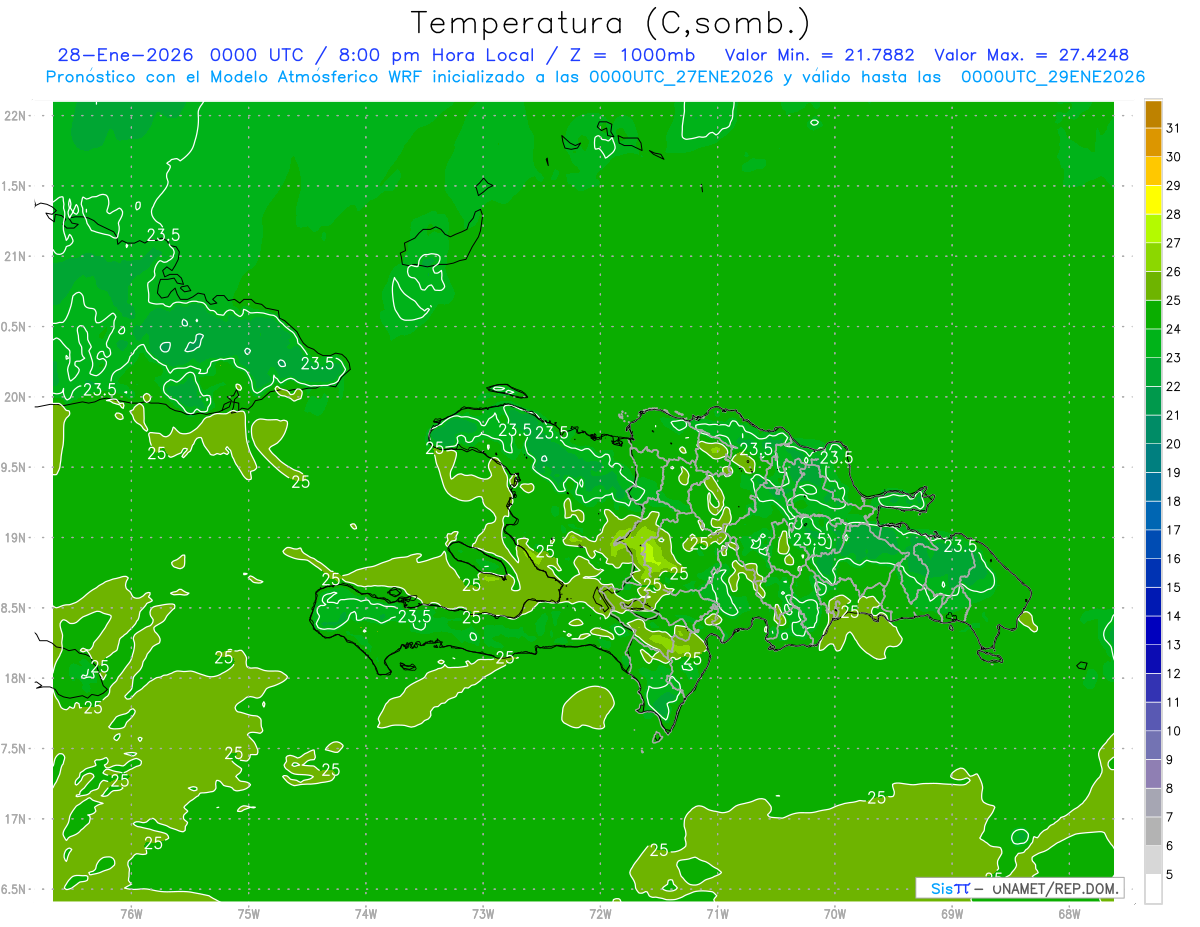
Task: Click the title "Temperatura (C,somb.)"
Action: [611, 23]
